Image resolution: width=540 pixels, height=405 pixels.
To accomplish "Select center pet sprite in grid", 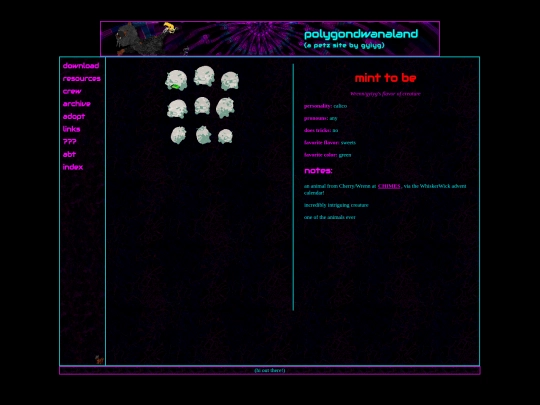I will (x=202, y=106).
